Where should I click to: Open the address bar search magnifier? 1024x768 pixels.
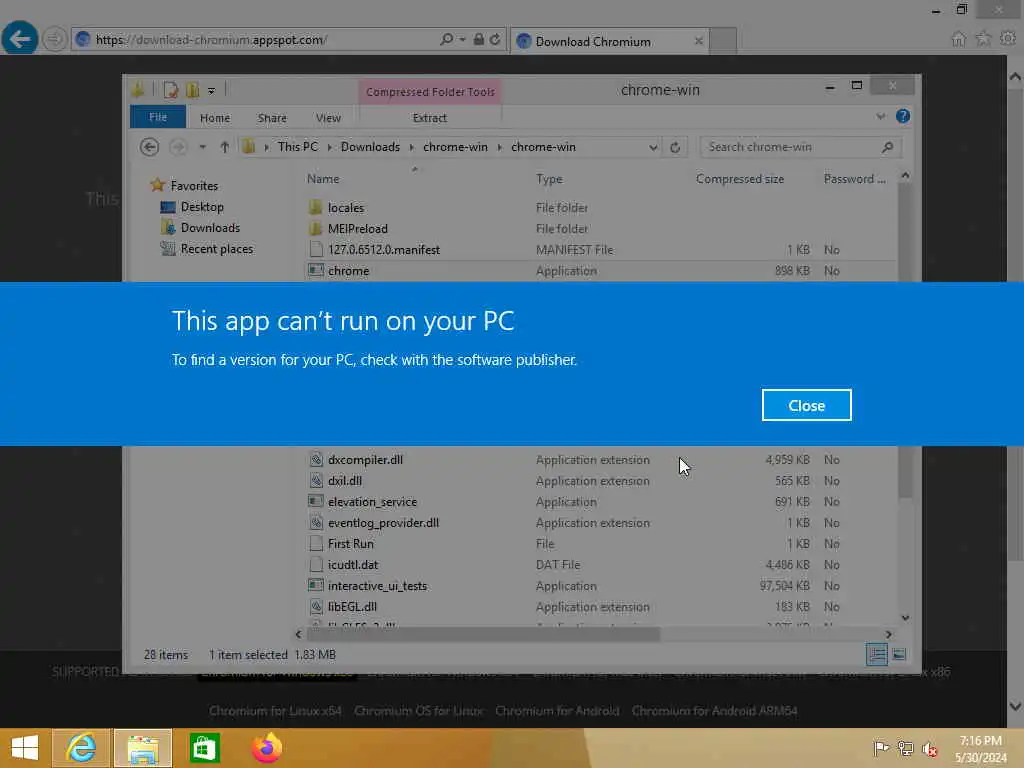click(447, 39)
